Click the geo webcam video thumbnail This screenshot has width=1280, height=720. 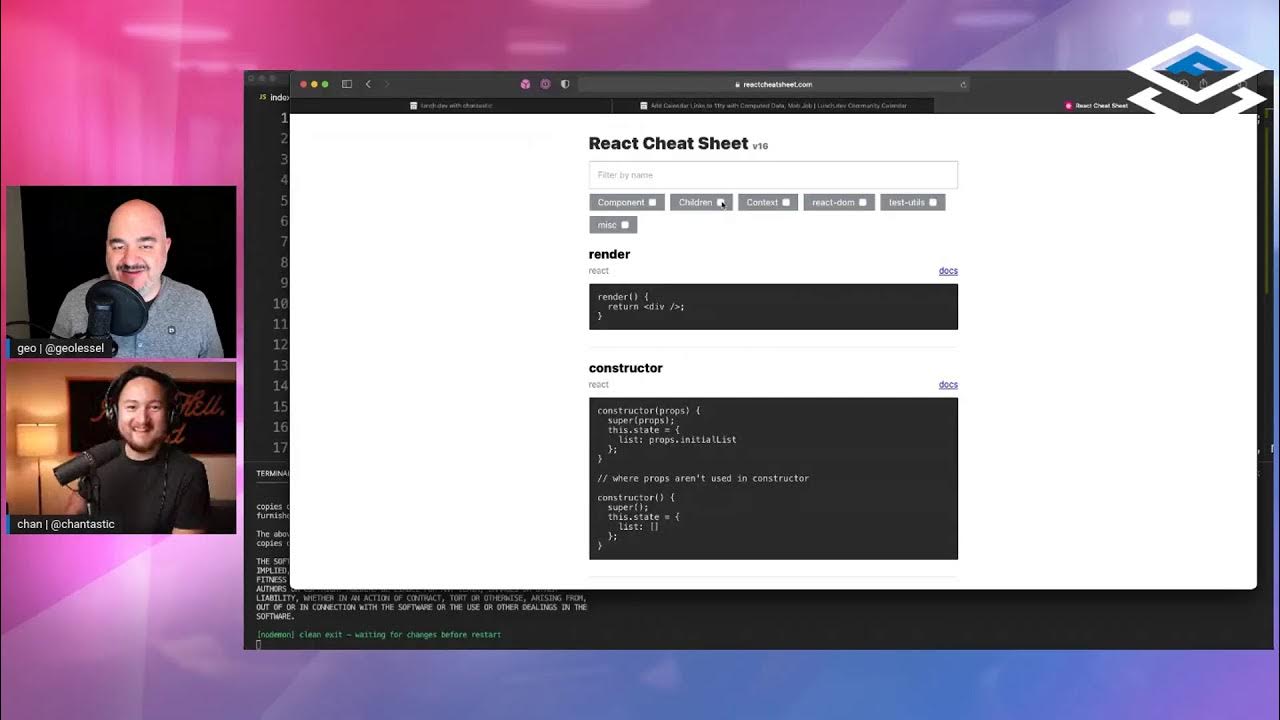point(122,272)
